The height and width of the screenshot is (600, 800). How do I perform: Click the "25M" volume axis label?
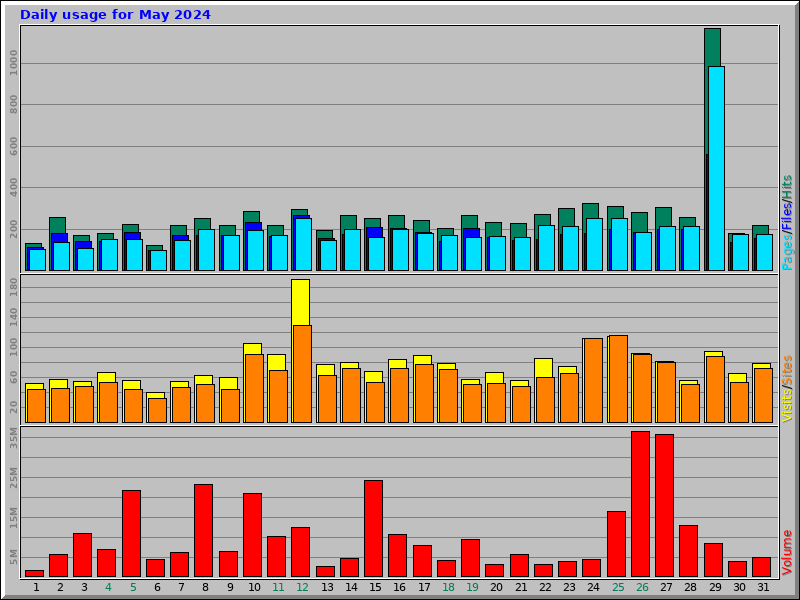[x=13, y=478]
